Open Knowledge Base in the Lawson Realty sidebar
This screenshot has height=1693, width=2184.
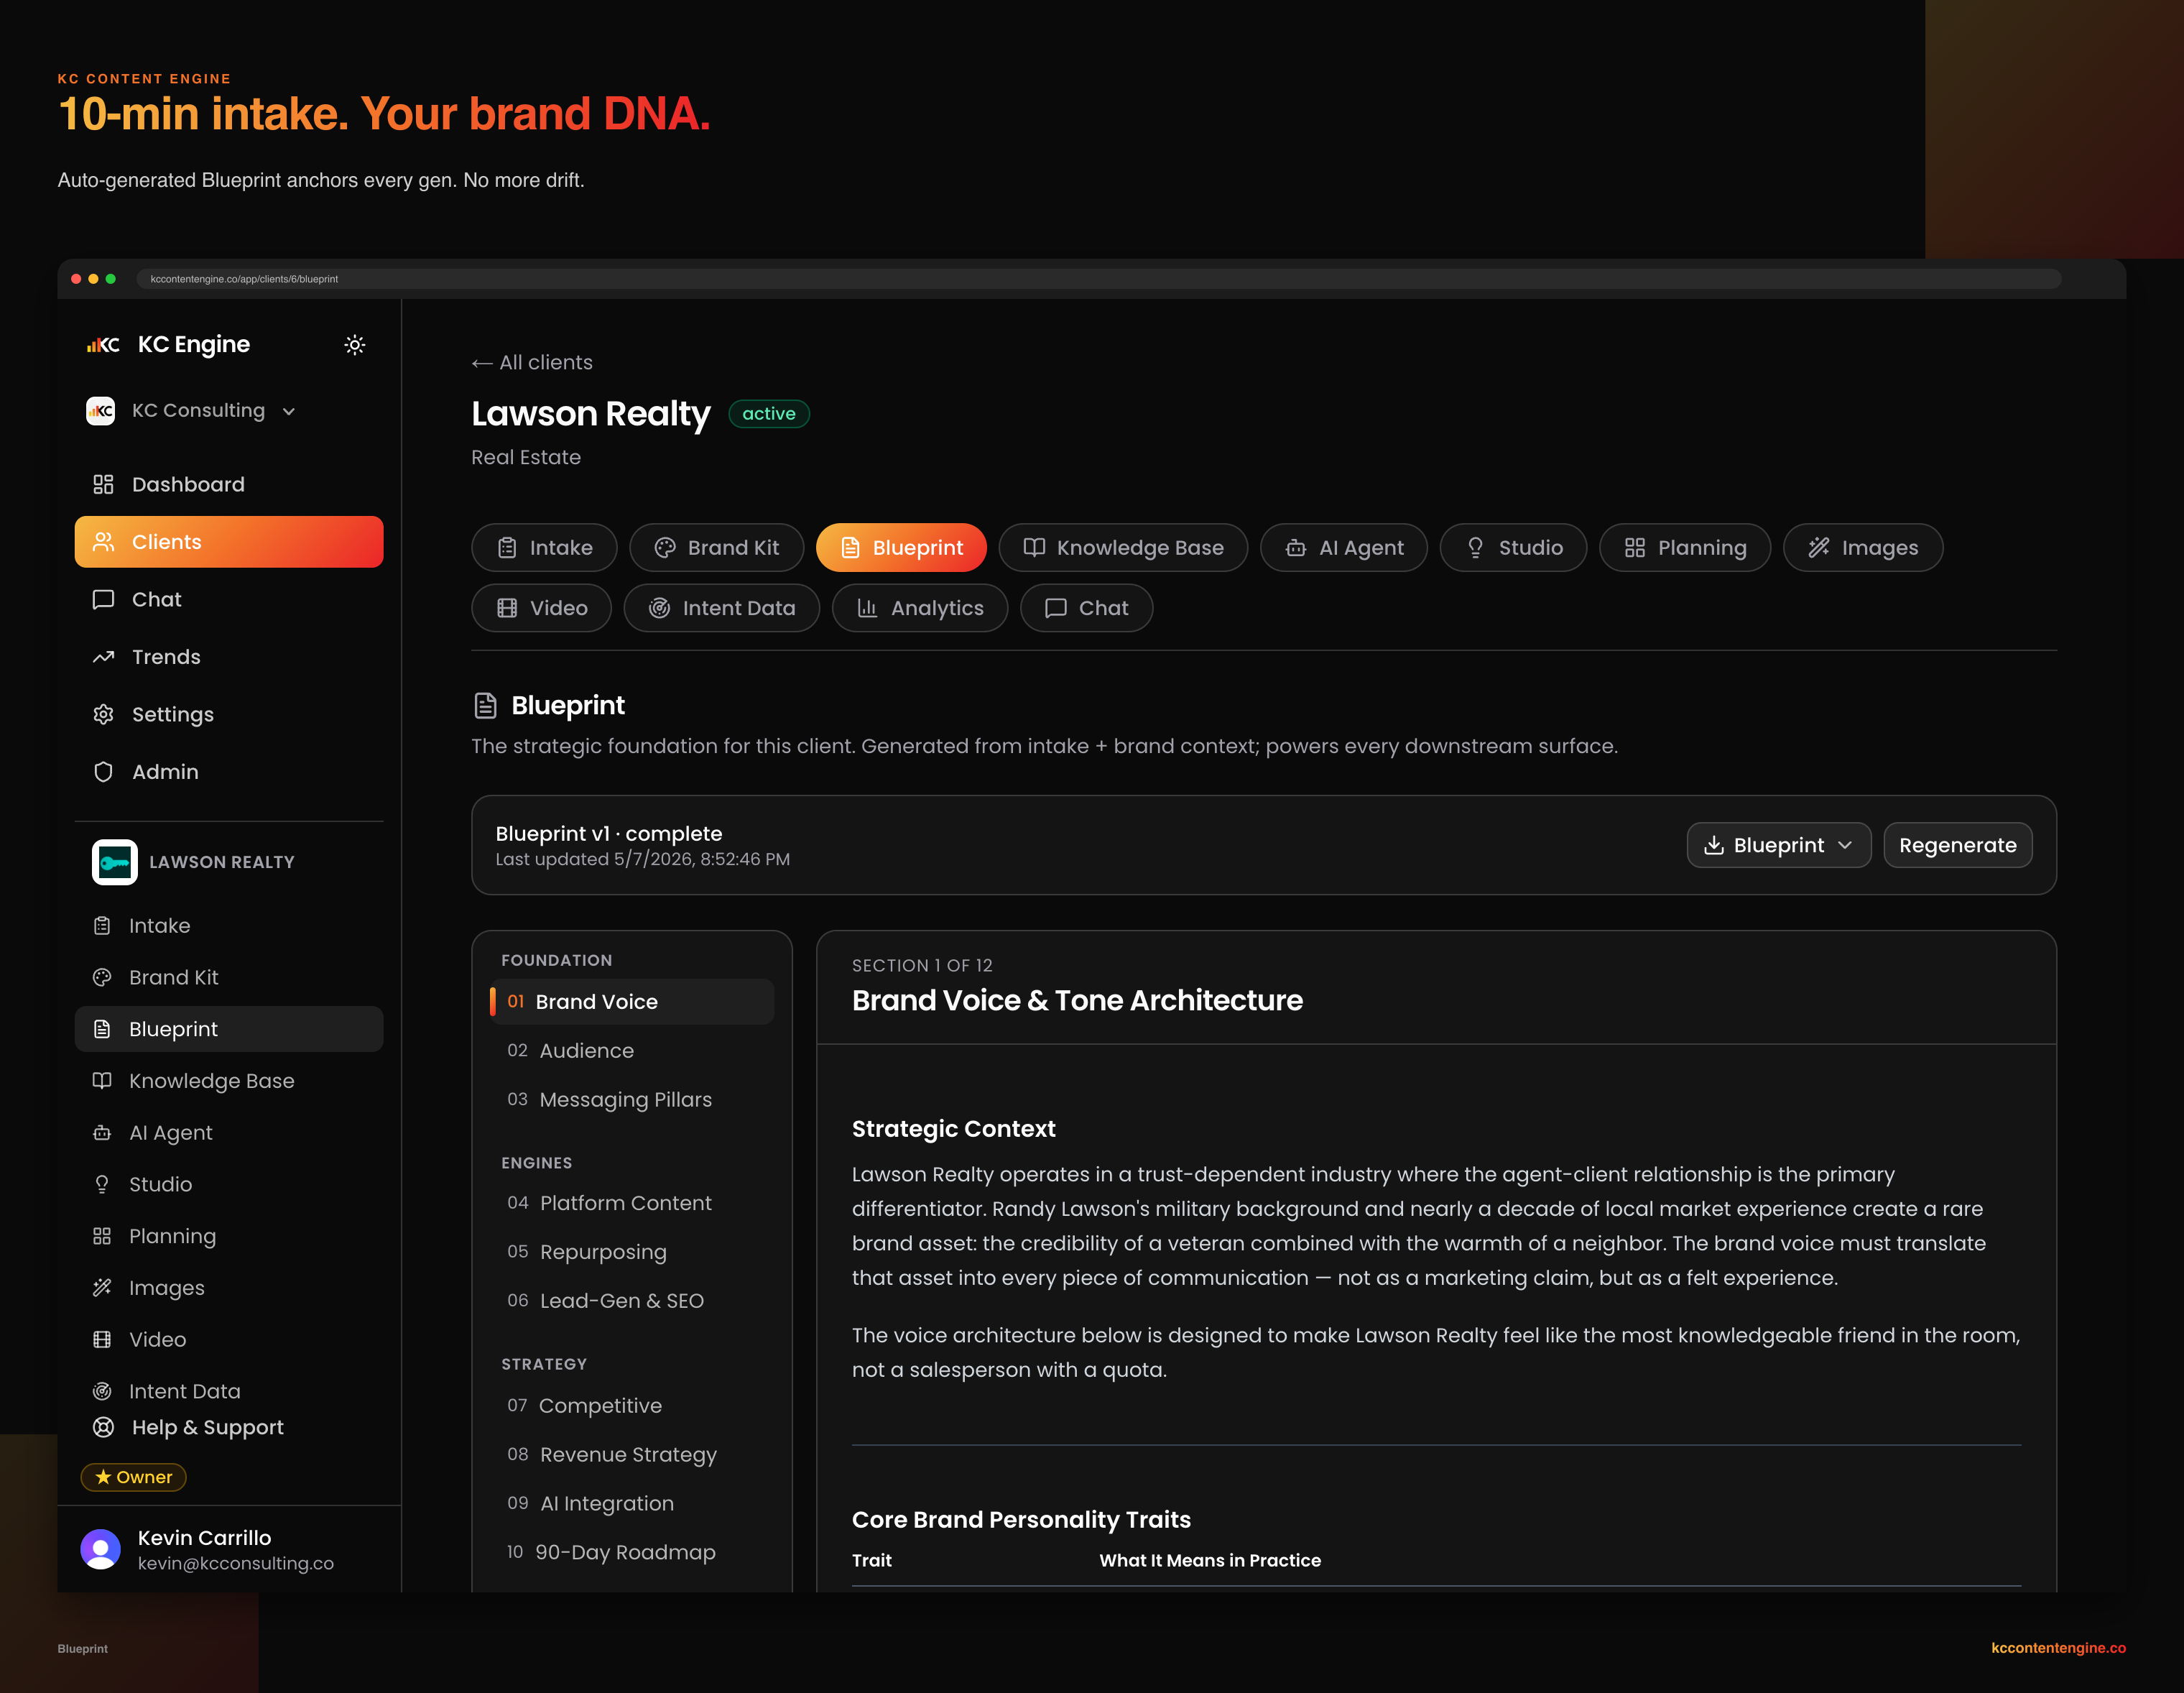(229, 1081)
